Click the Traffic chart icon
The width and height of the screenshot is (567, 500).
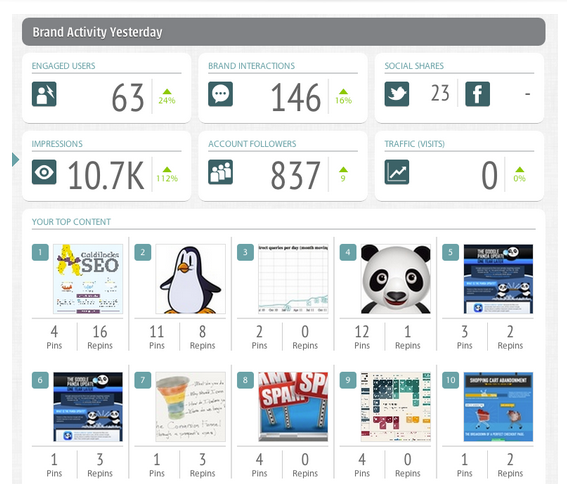tap(397, 172)
